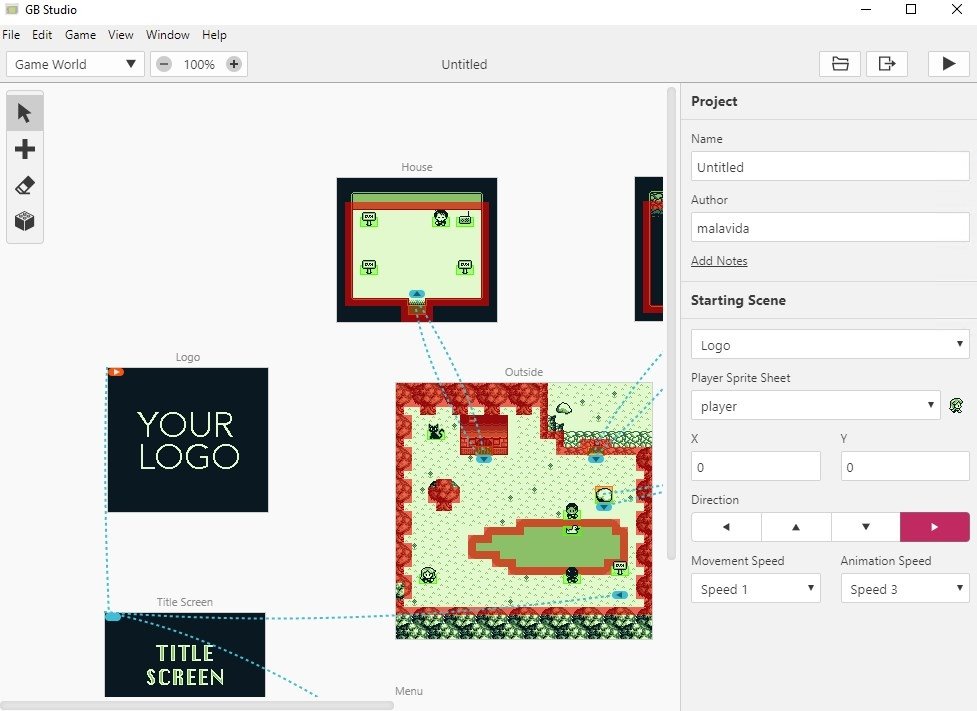Click the 100% zoom reset label
This screenshot has height=711, width=977.
tap(199, 64)
